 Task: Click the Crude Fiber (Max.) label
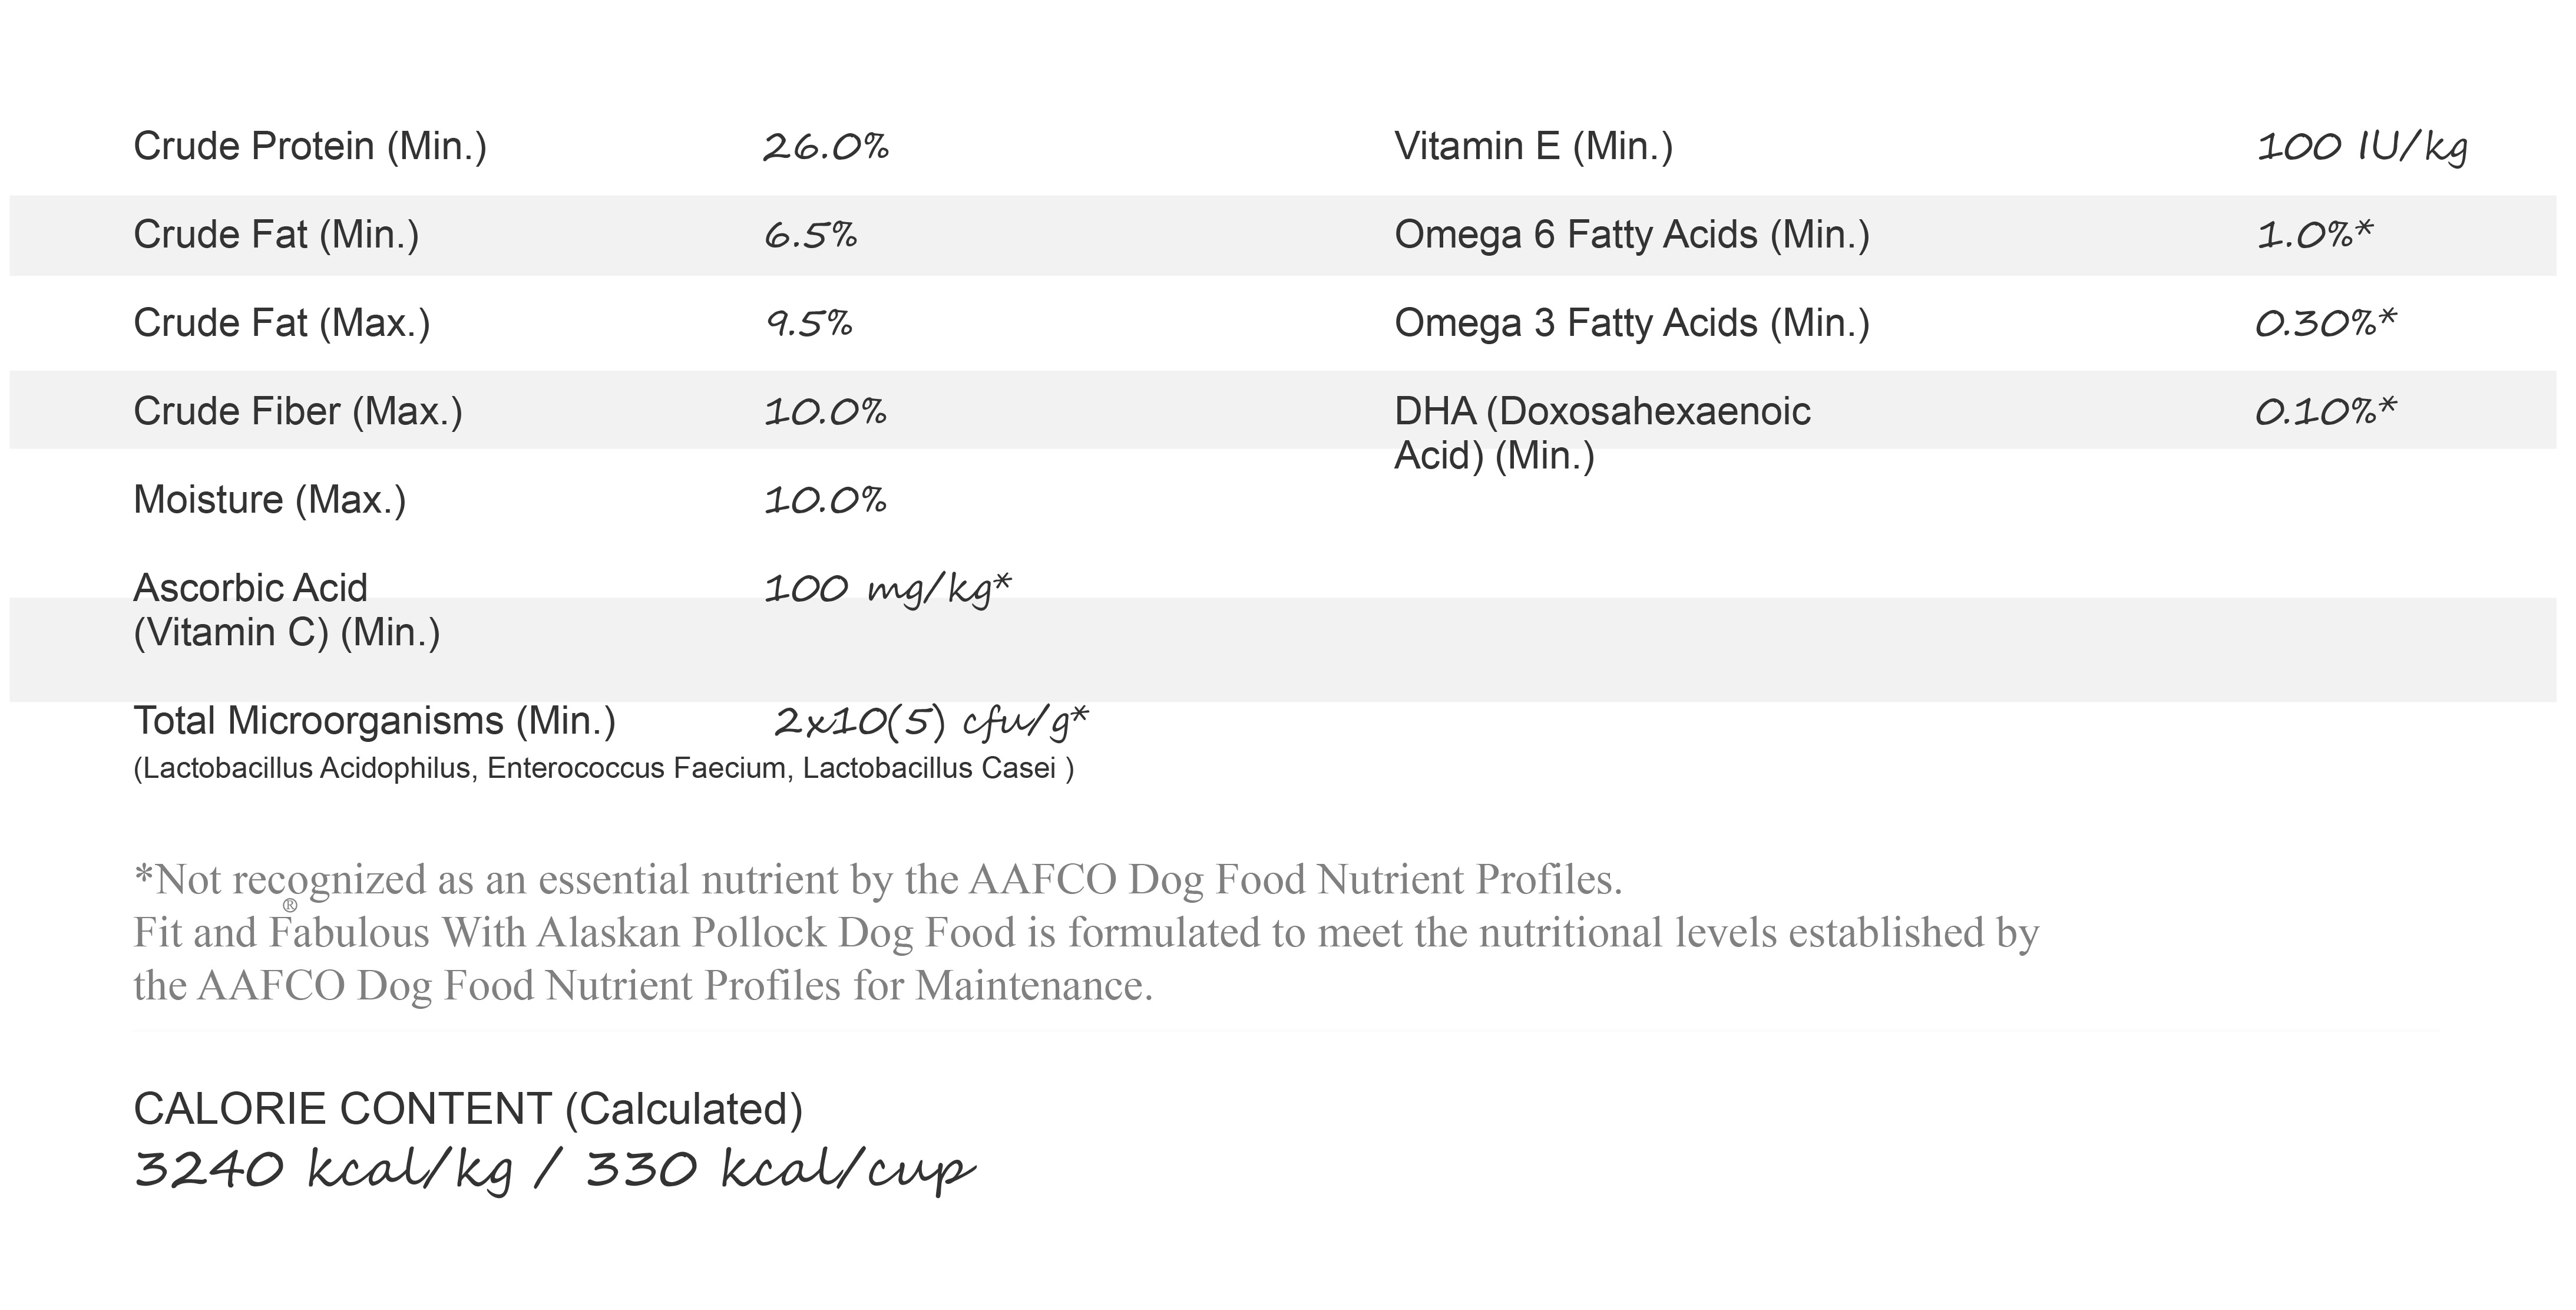tap(298, 412)
